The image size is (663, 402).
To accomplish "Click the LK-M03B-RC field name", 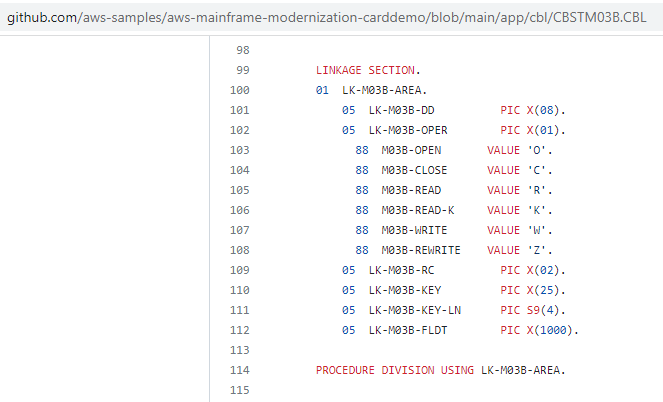I will [x=401, y=270].
